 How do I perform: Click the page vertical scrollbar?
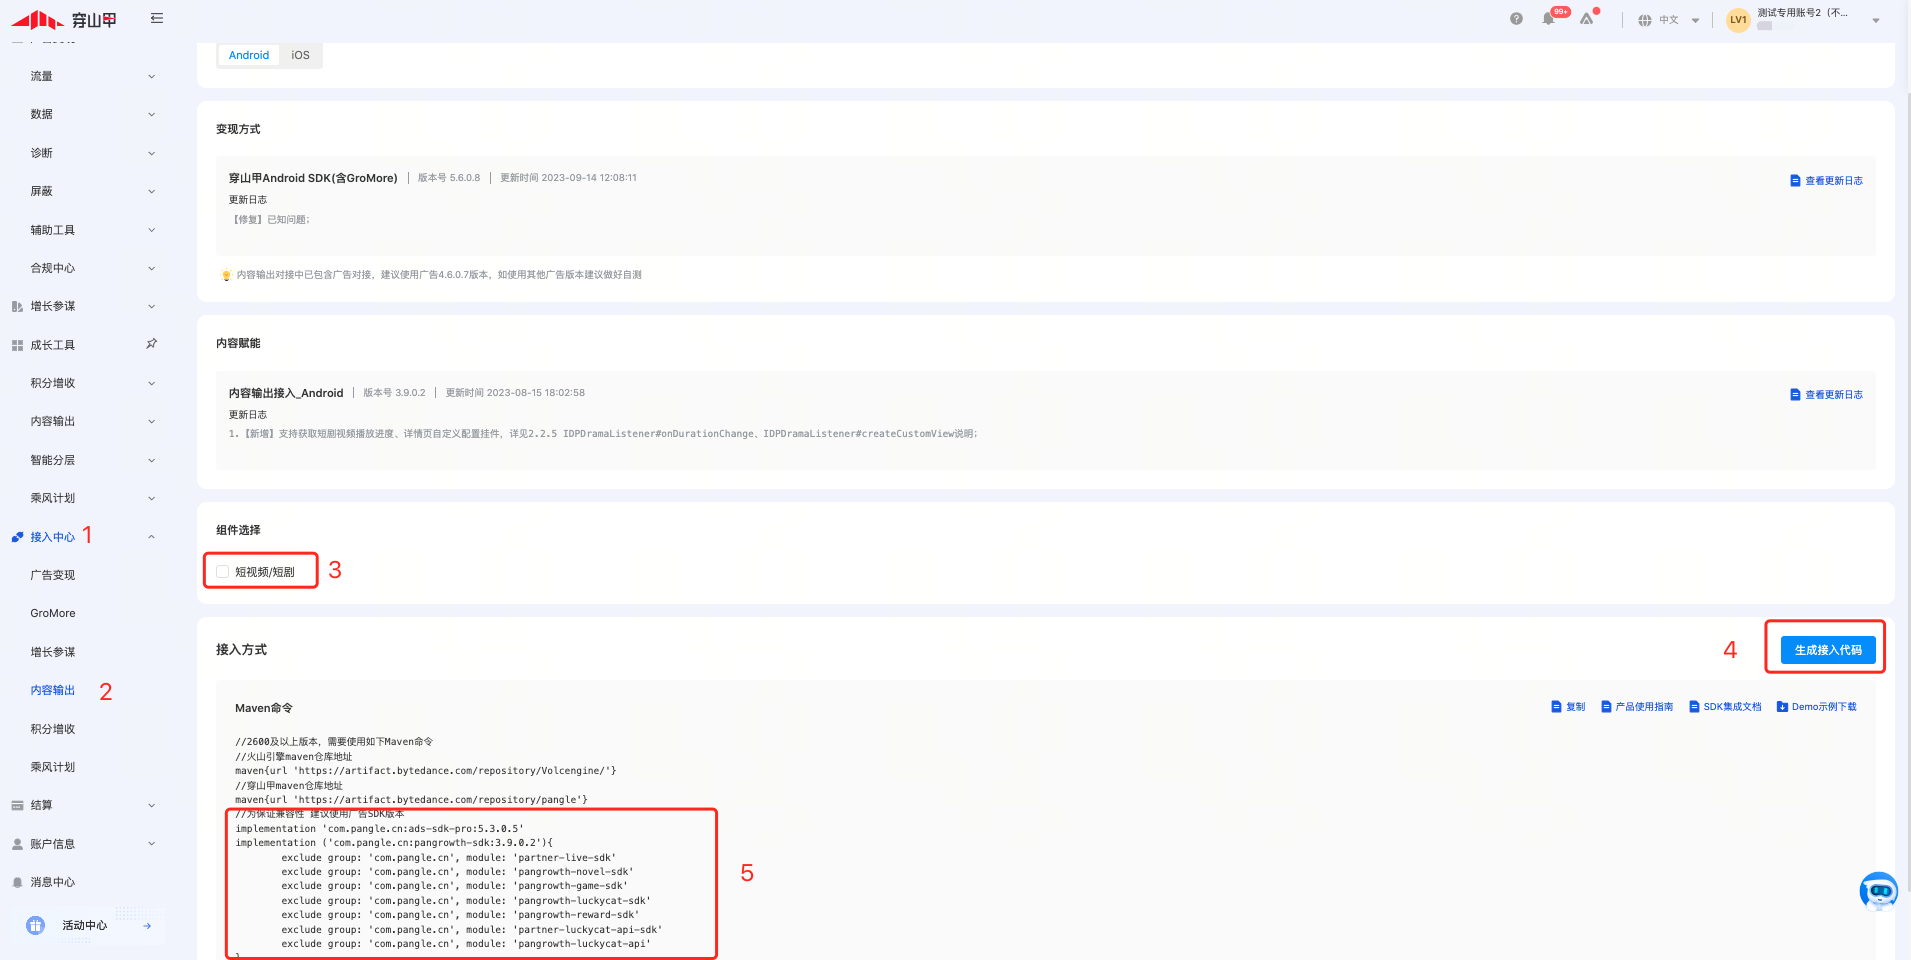click(x=1907, y=490)
